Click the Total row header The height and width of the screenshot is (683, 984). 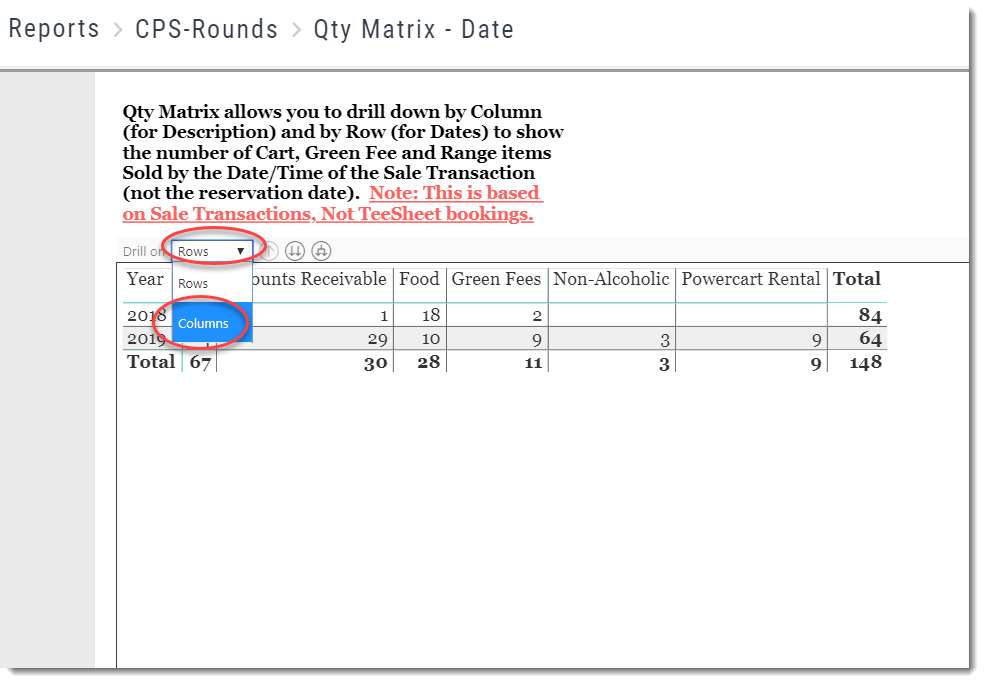click(x=149, y=361)
